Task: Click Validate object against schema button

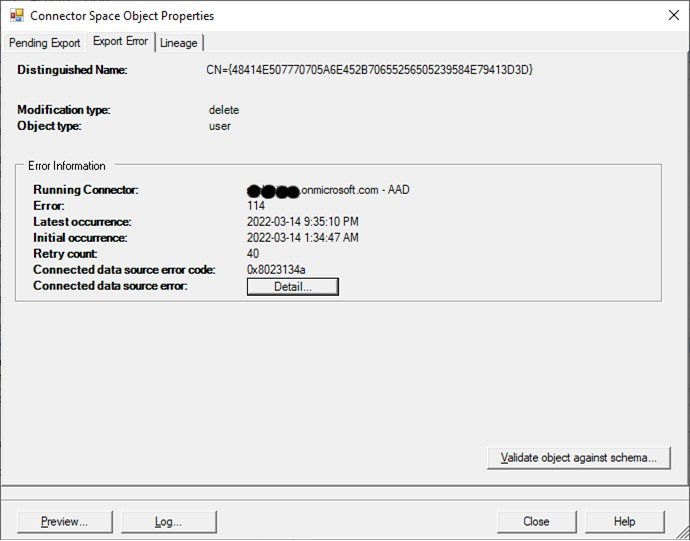Action: 579,458
